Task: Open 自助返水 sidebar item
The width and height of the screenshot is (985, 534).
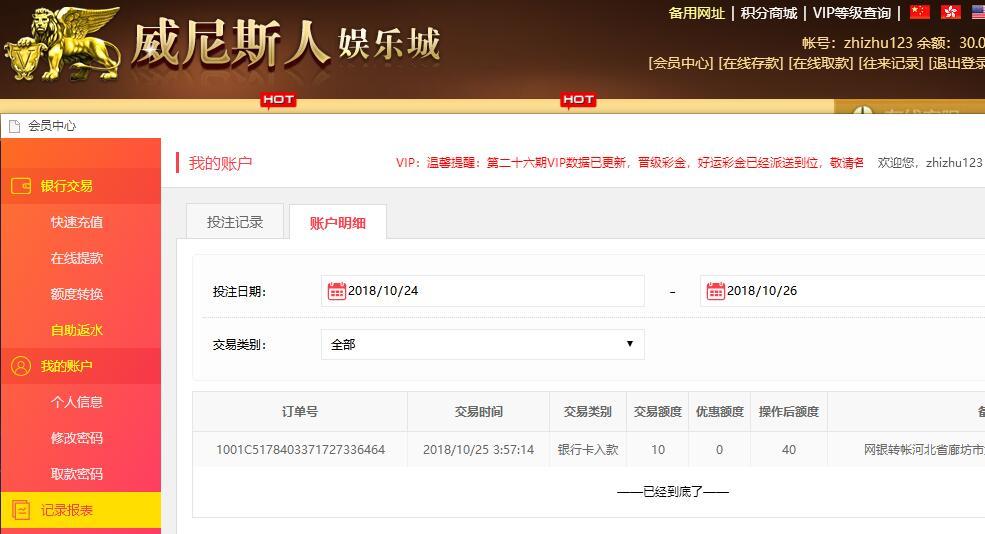Action: [77, 330]
